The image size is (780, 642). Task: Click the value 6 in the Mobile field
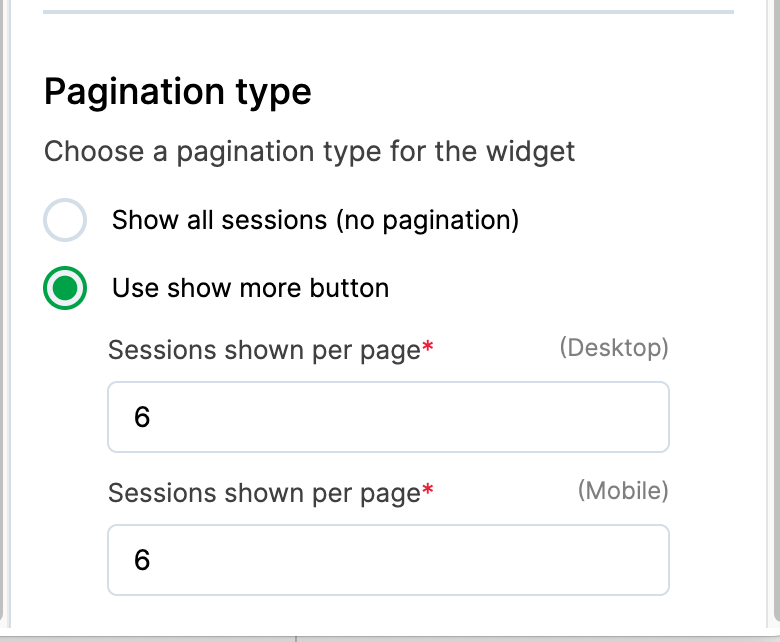pyautogui.click(x=142, y=560)
